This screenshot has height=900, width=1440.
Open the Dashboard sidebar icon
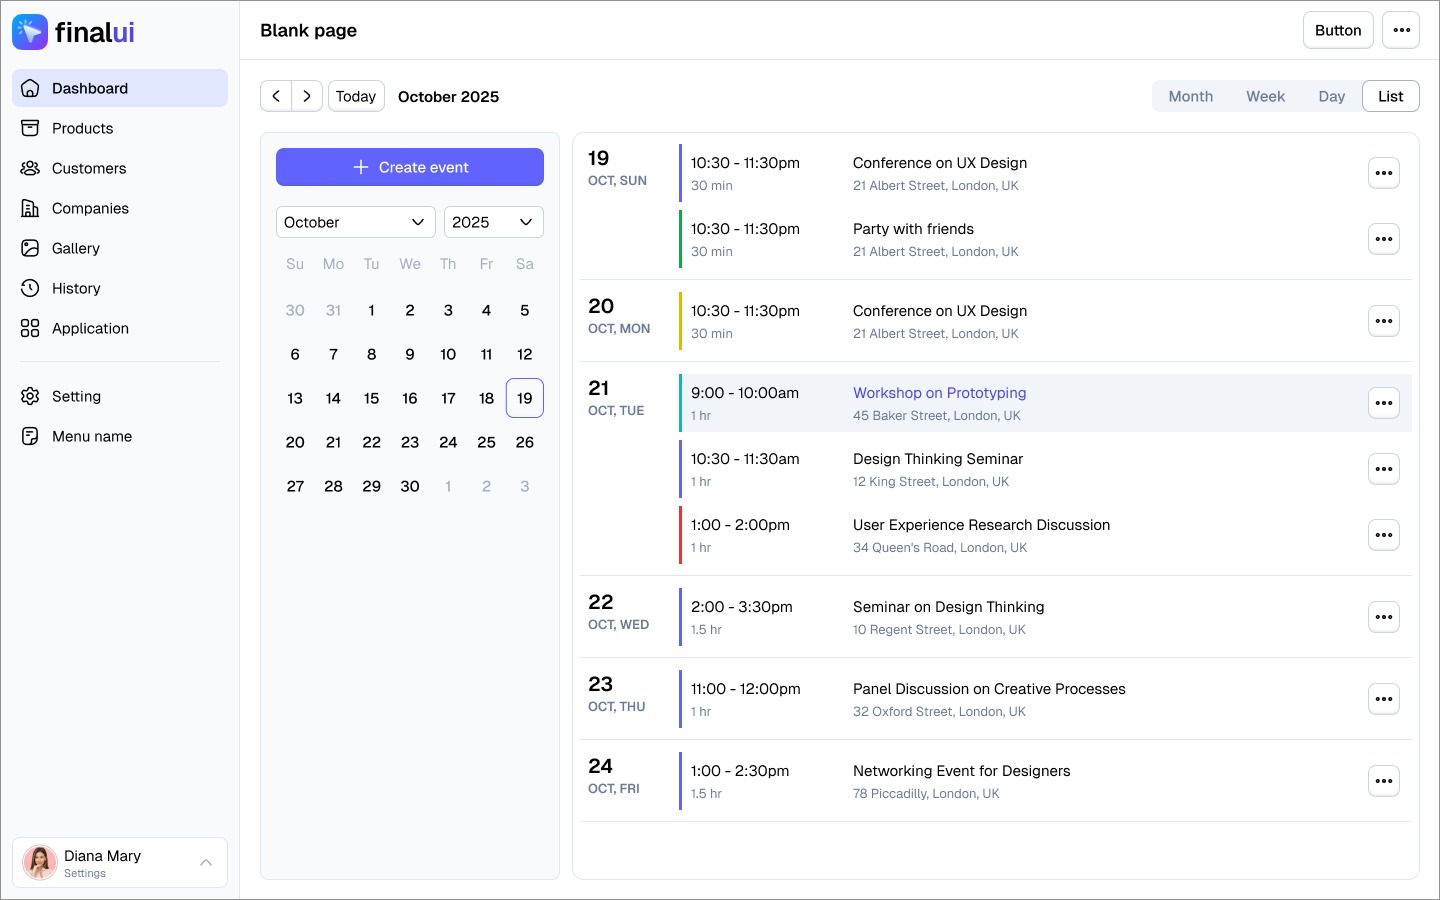click(x=30, y=88)
